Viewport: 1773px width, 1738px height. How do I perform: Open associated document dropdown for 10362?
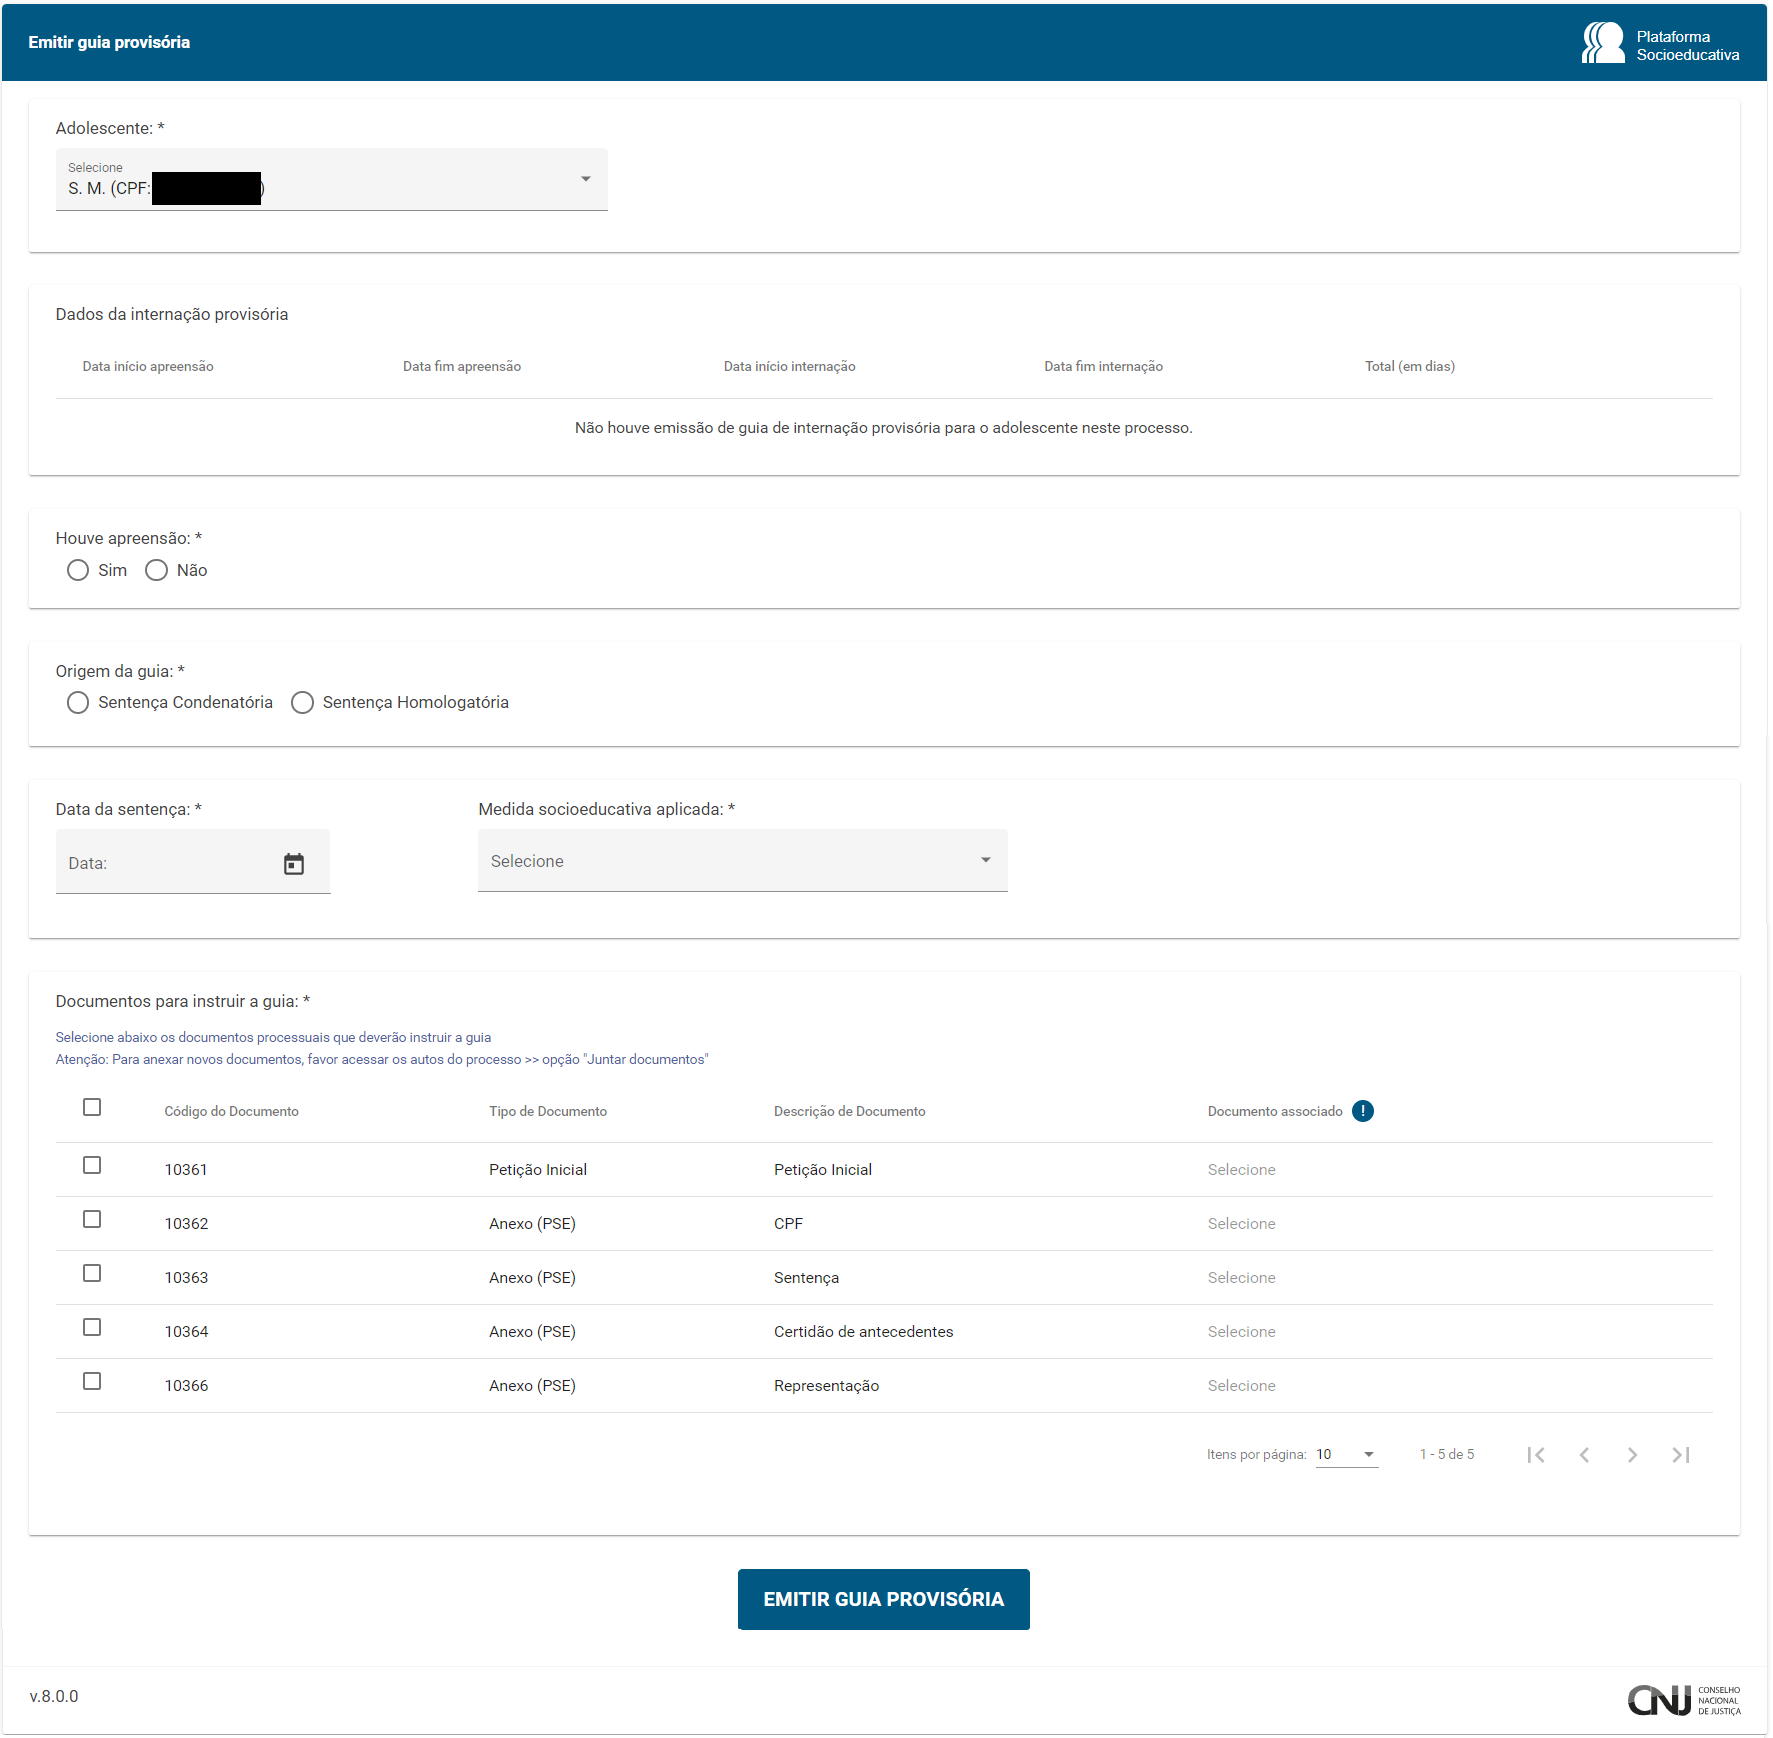coord(1241,1224)
